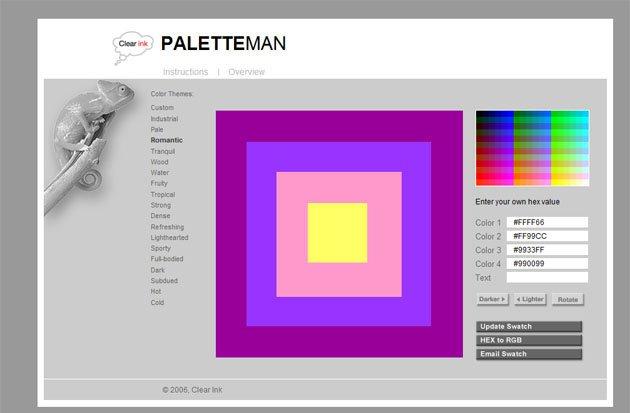Click the Email Swatch button
This screenshot has height=413, width=630.
click(x=528, y=354)
